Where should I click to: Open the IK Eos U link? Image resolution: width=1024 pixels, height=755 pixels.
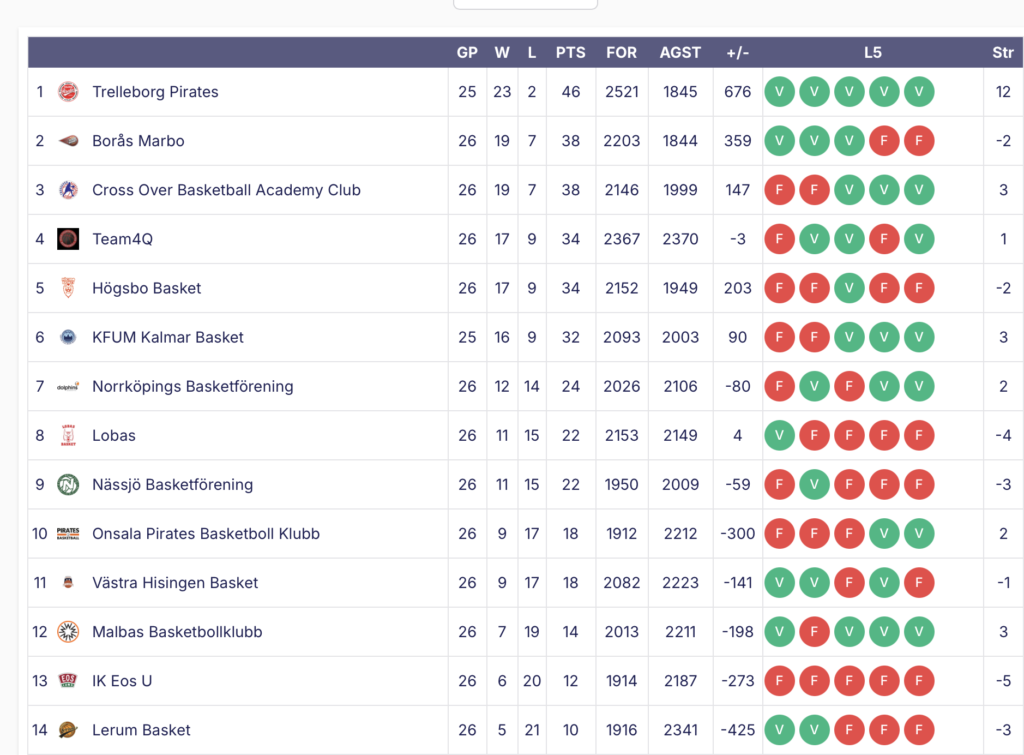tap(122, 681)
